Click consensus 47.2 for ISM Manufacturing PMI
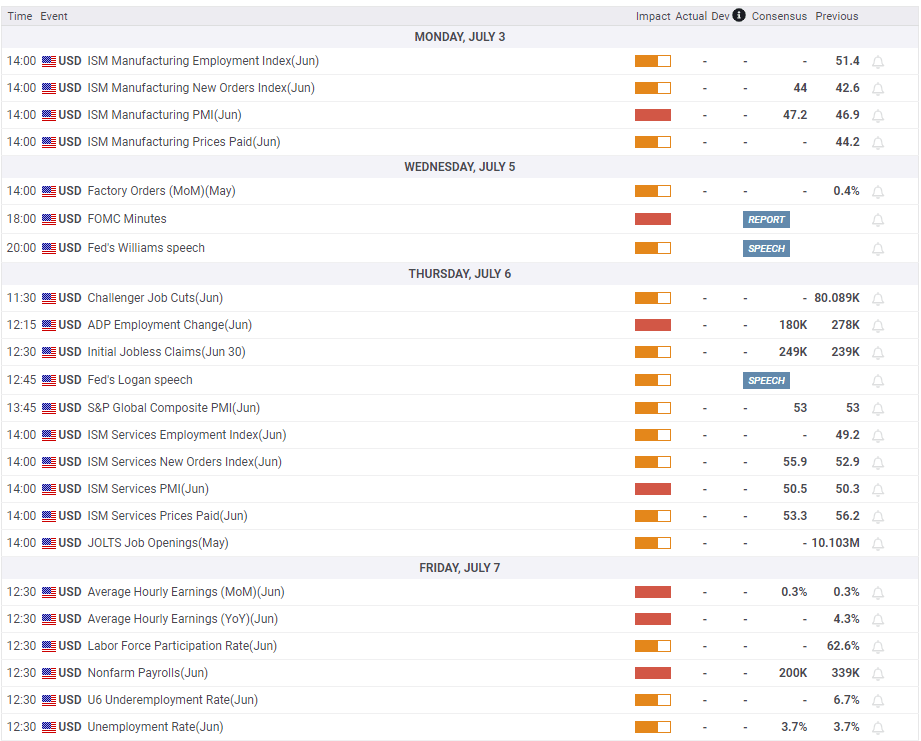 click(x=795, y=114)
